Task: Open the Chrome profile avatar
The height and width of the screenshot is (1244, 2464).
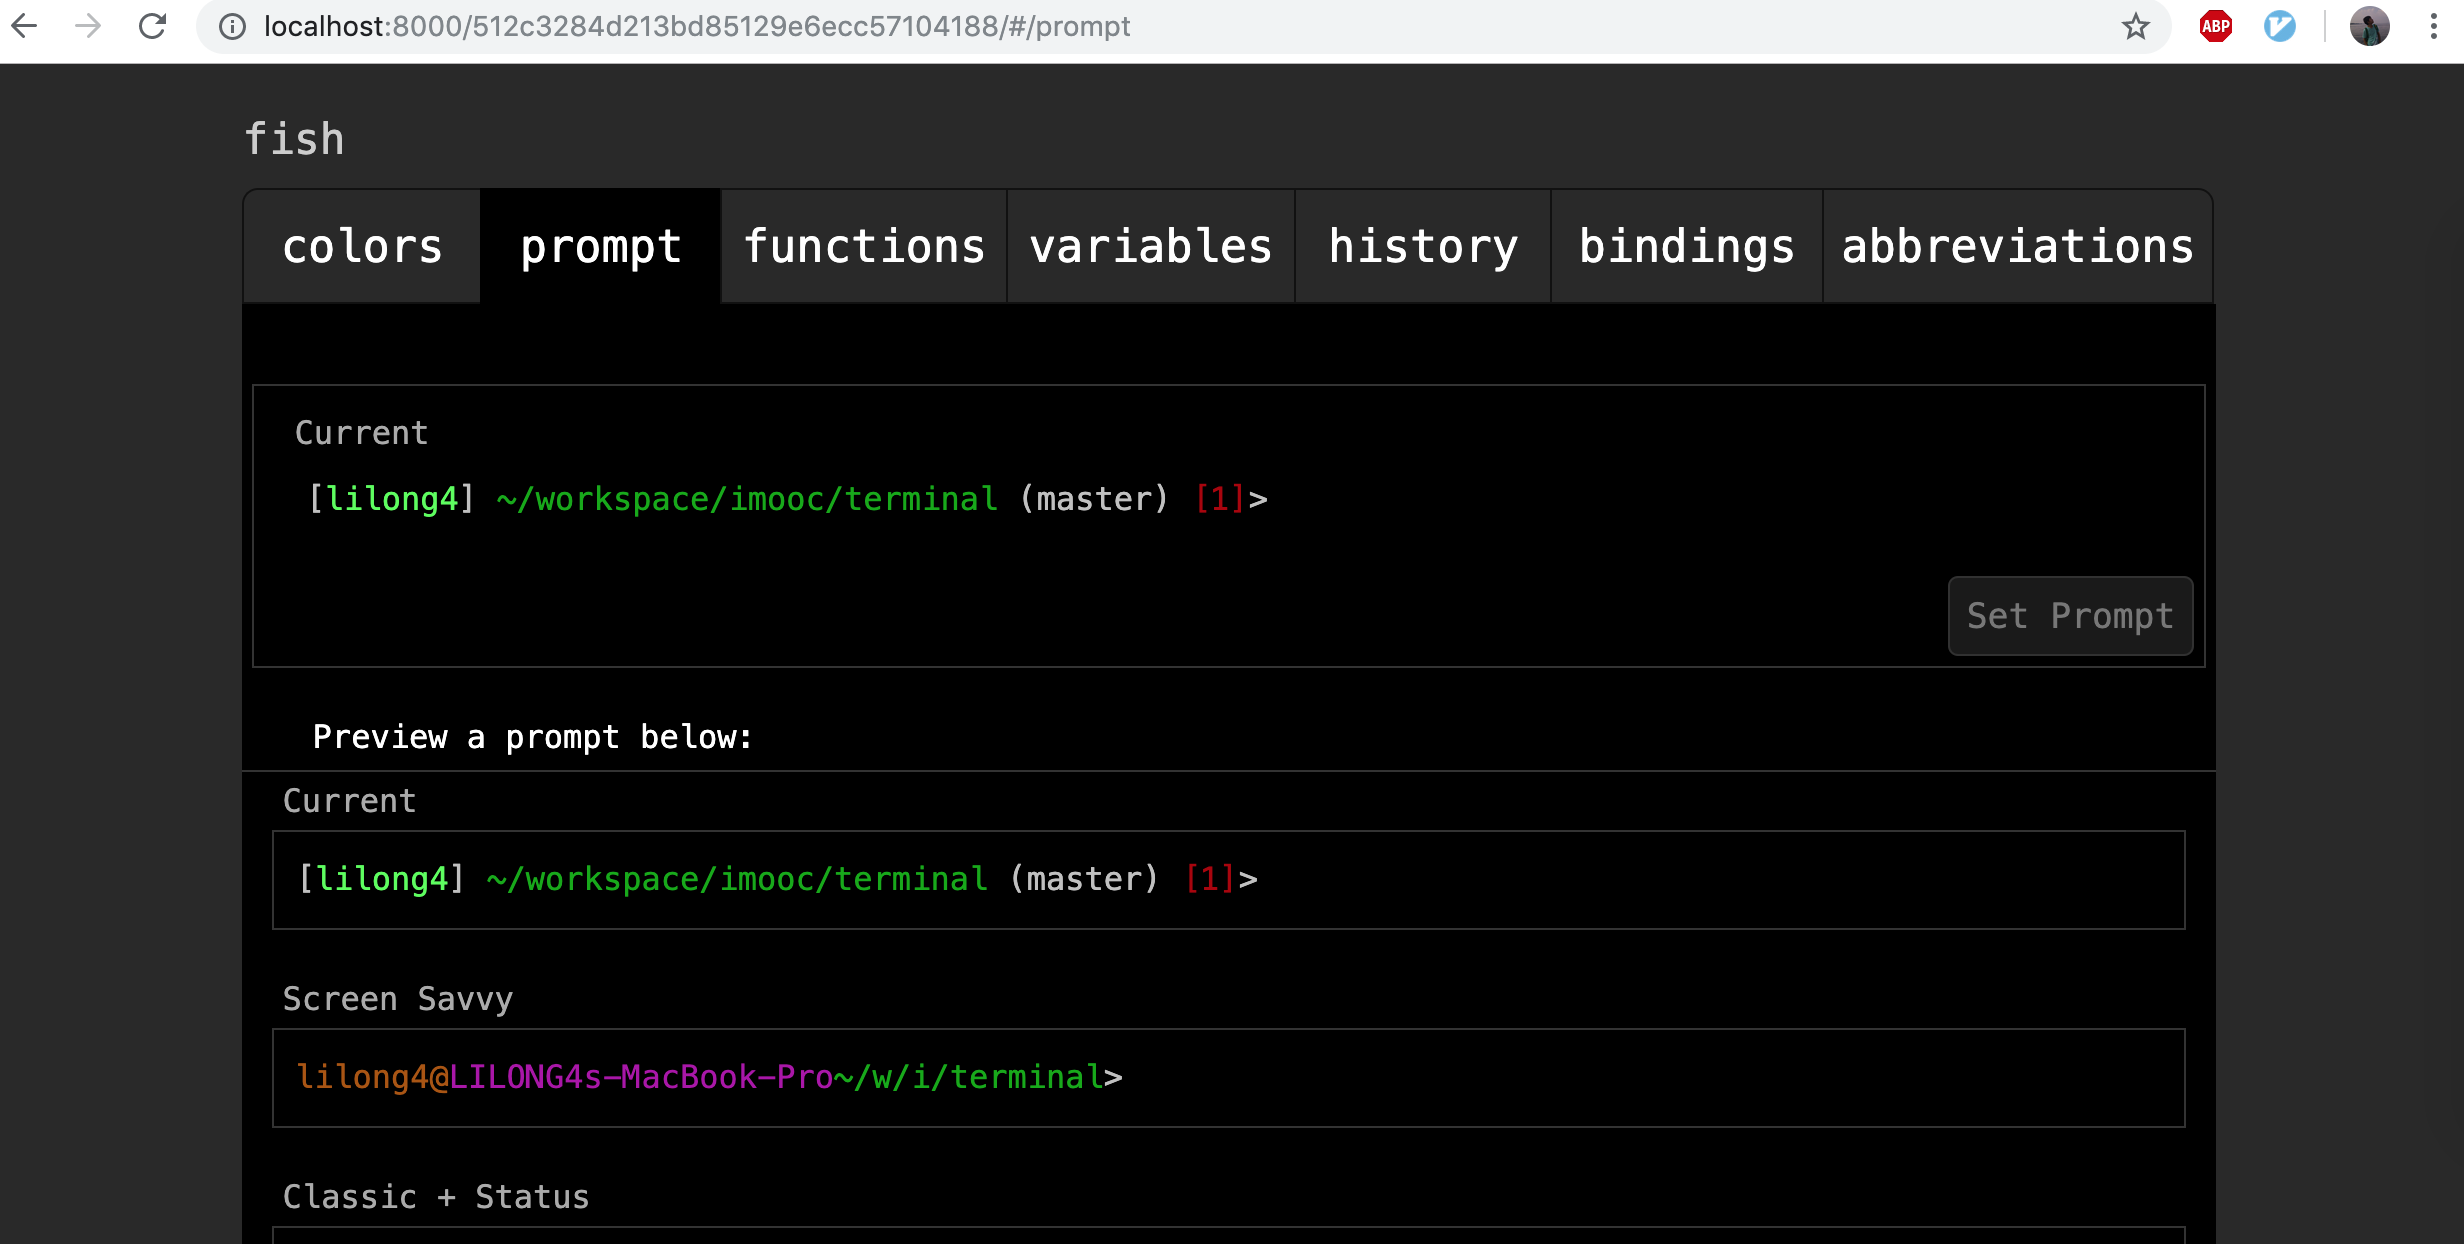Action: [2369, 27]
